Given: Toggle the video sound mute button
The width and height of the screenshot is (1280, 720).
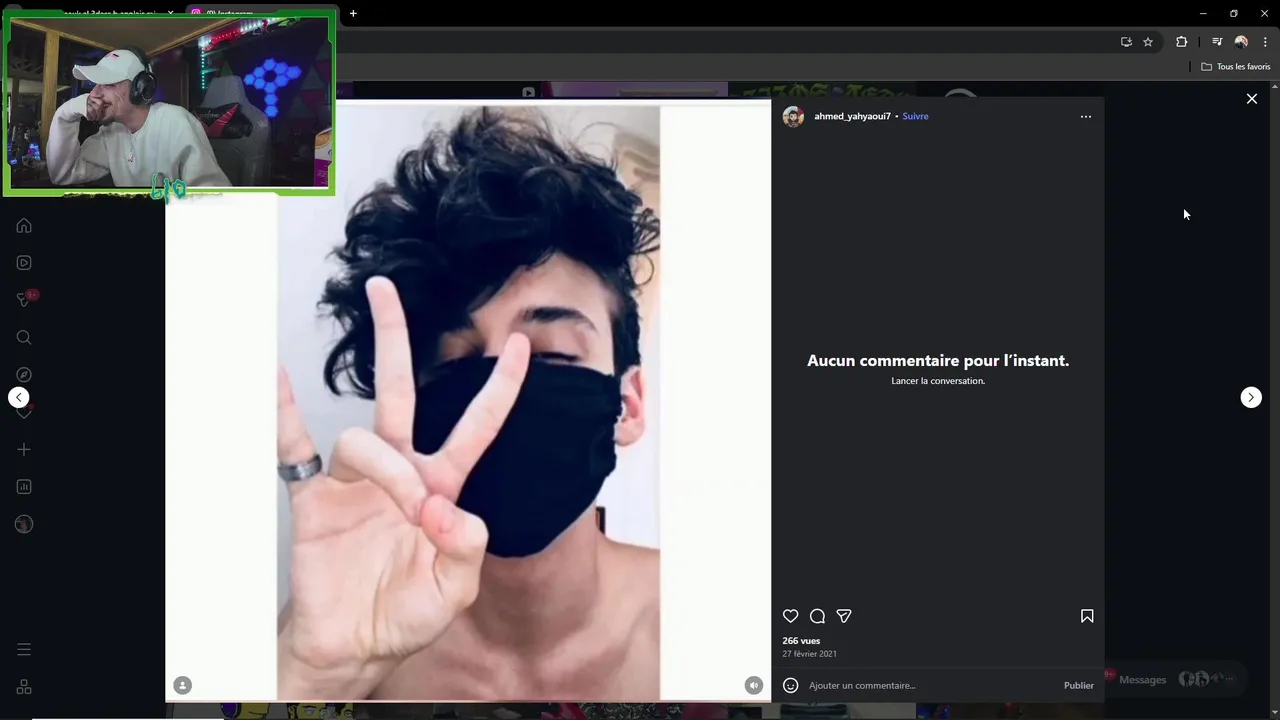Looking at the screenshot, I should (754, 685).
